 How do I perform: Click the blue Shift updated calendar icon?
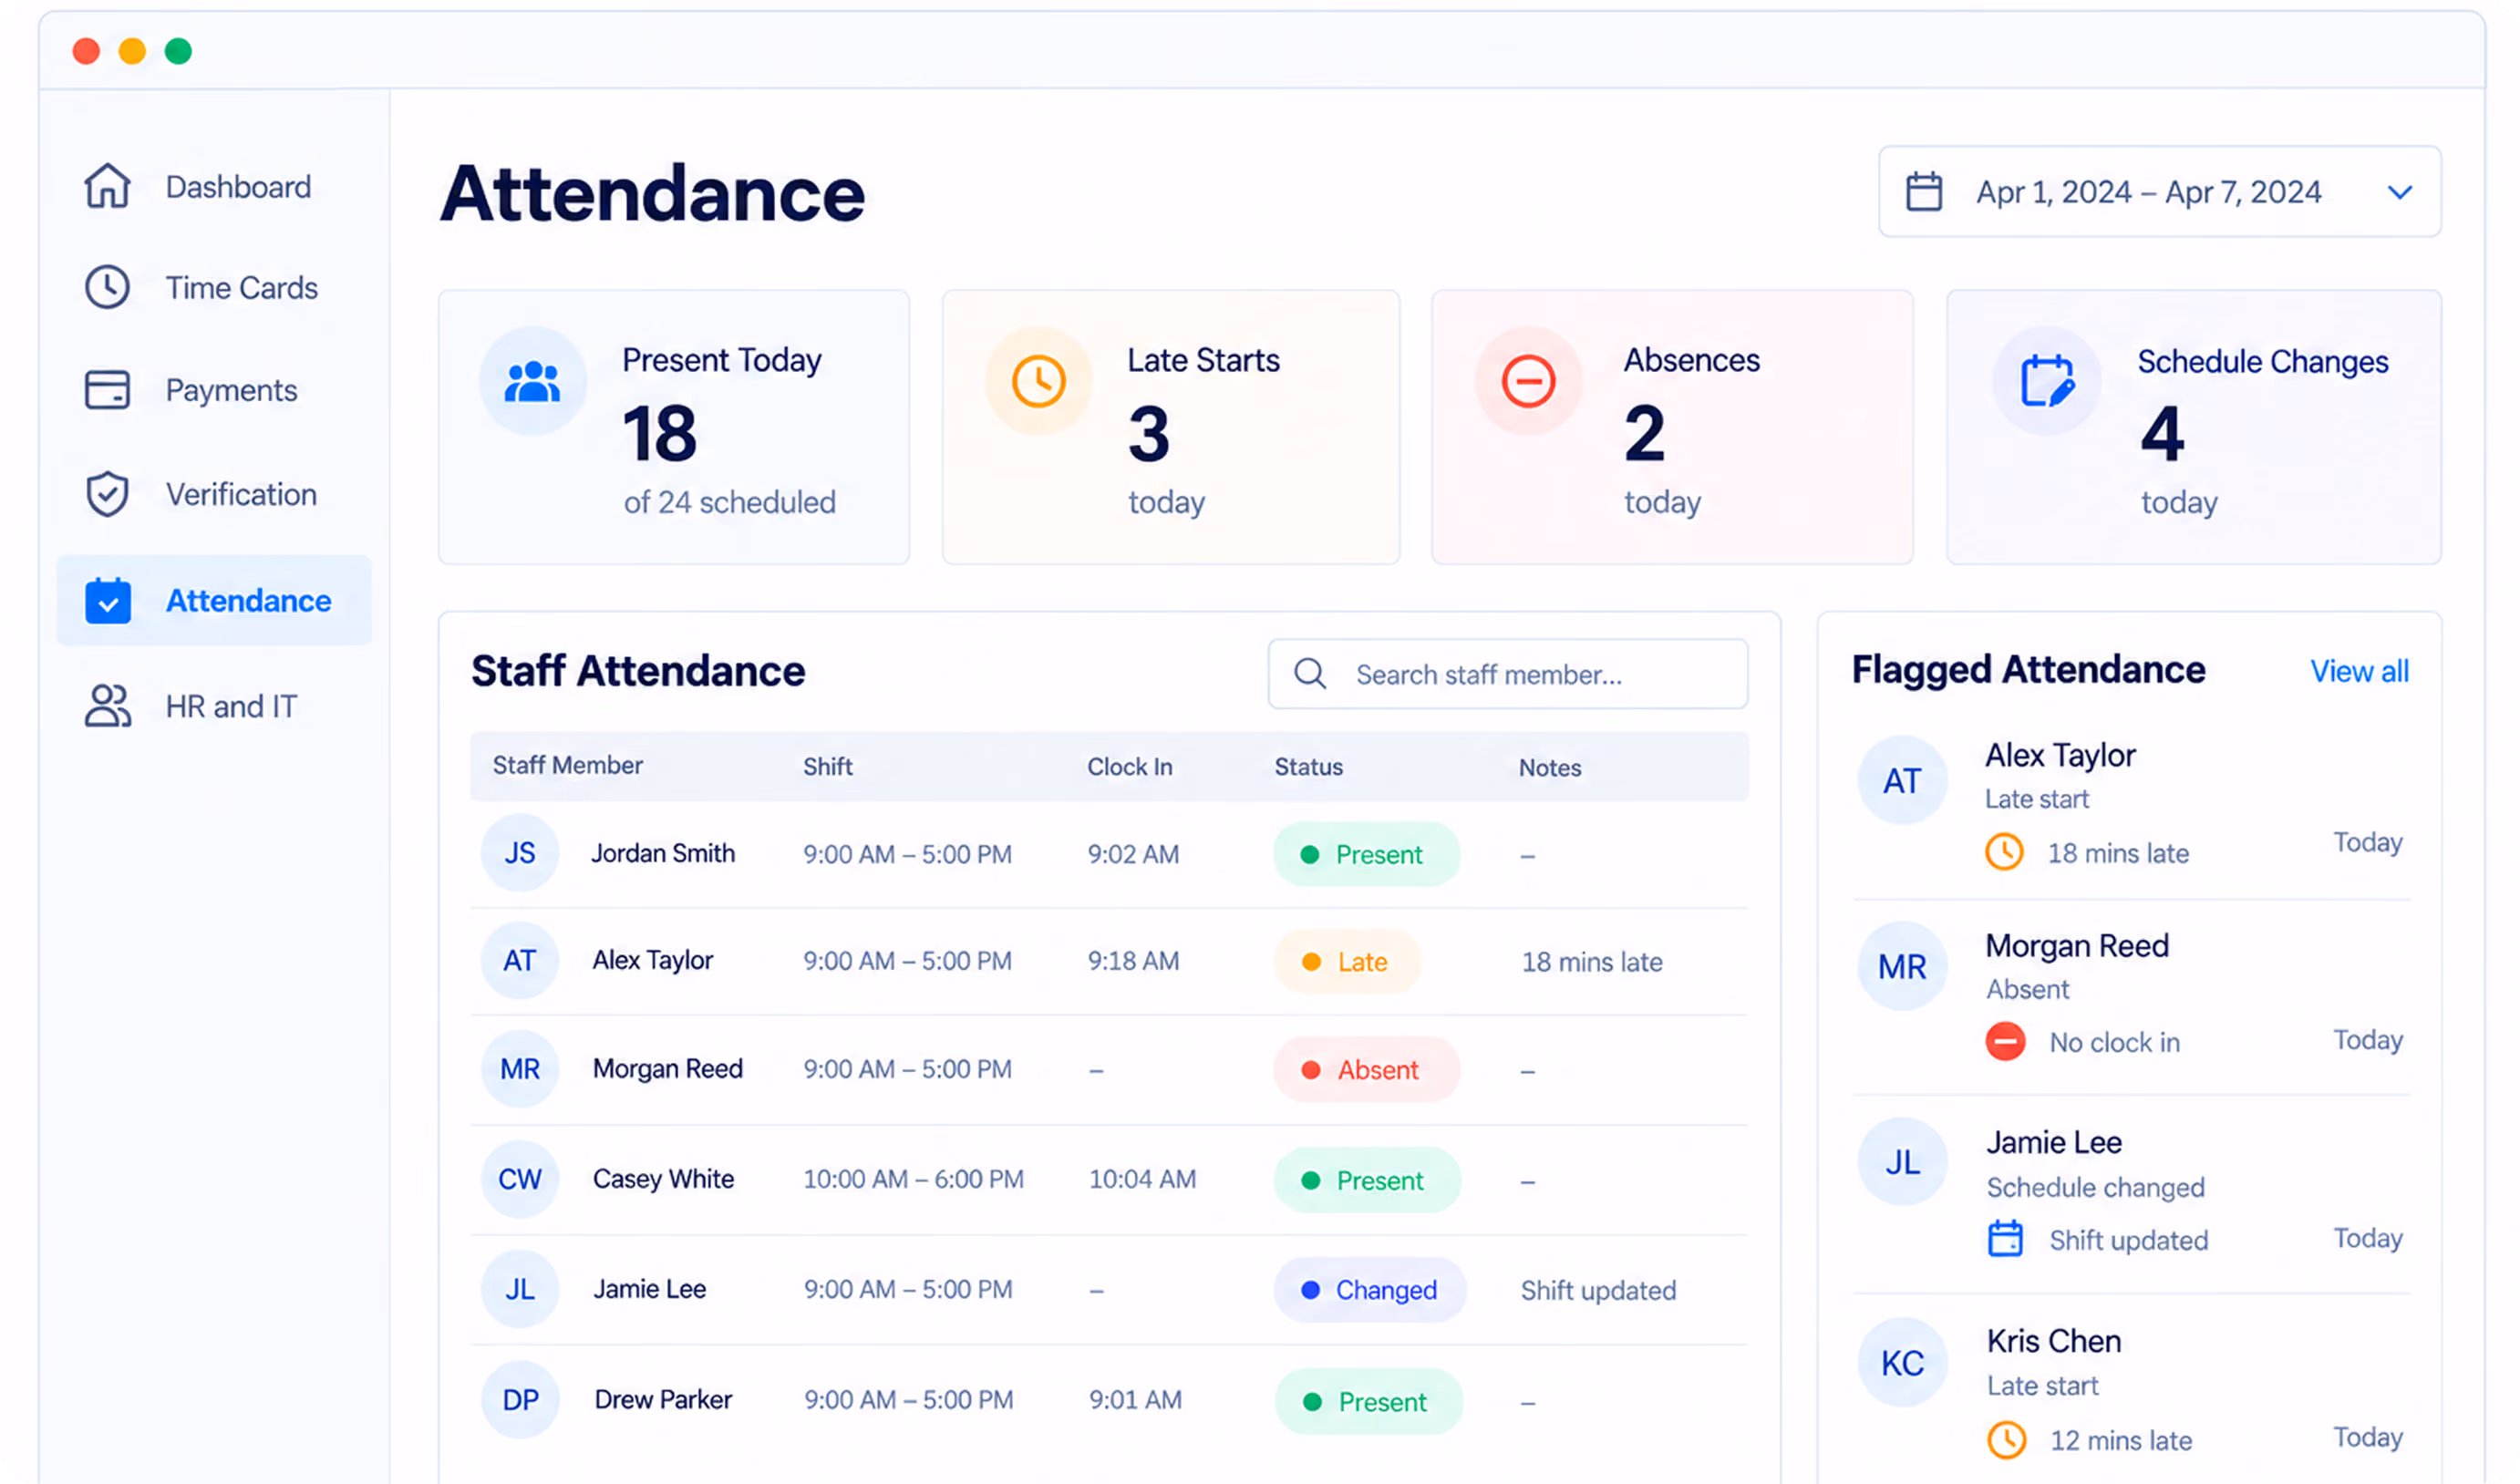[x=2005, y=1239]
